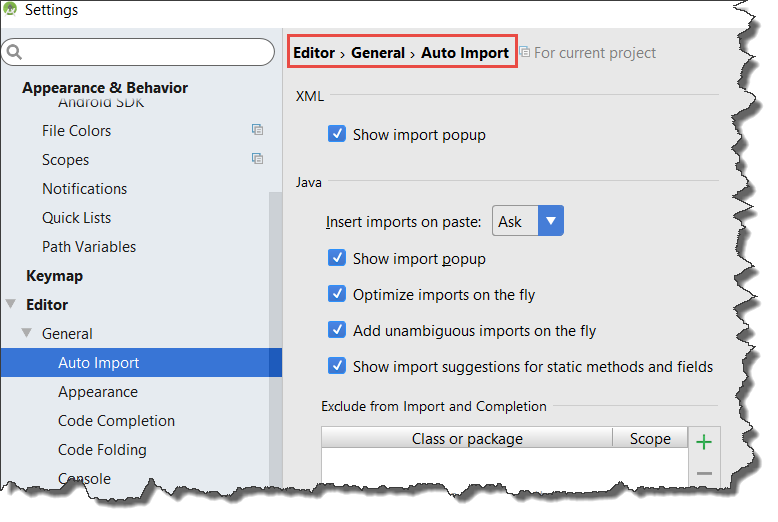Click the green plus to add exclusion
This screenshot has width=778, height=522.
704,442
